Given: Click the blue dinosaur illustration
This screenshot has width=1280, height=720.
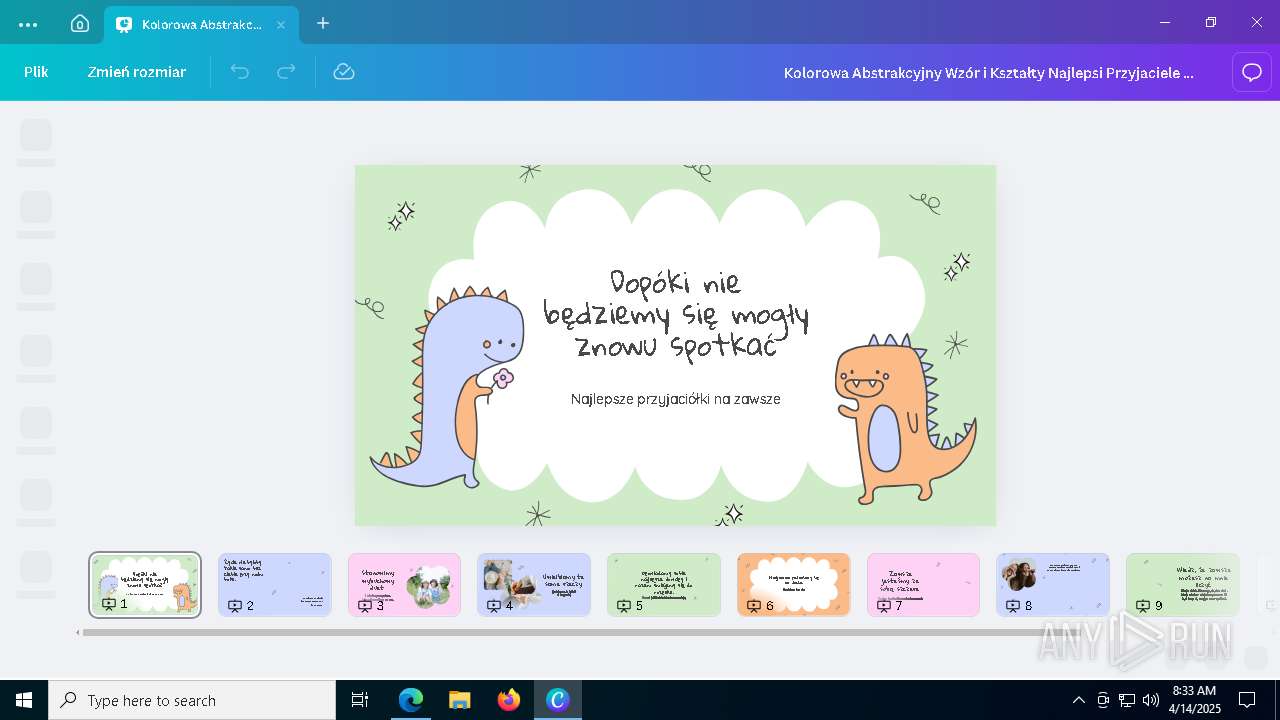Looking at the screenshot, I should pyautogui.click(x=448, y=387).
